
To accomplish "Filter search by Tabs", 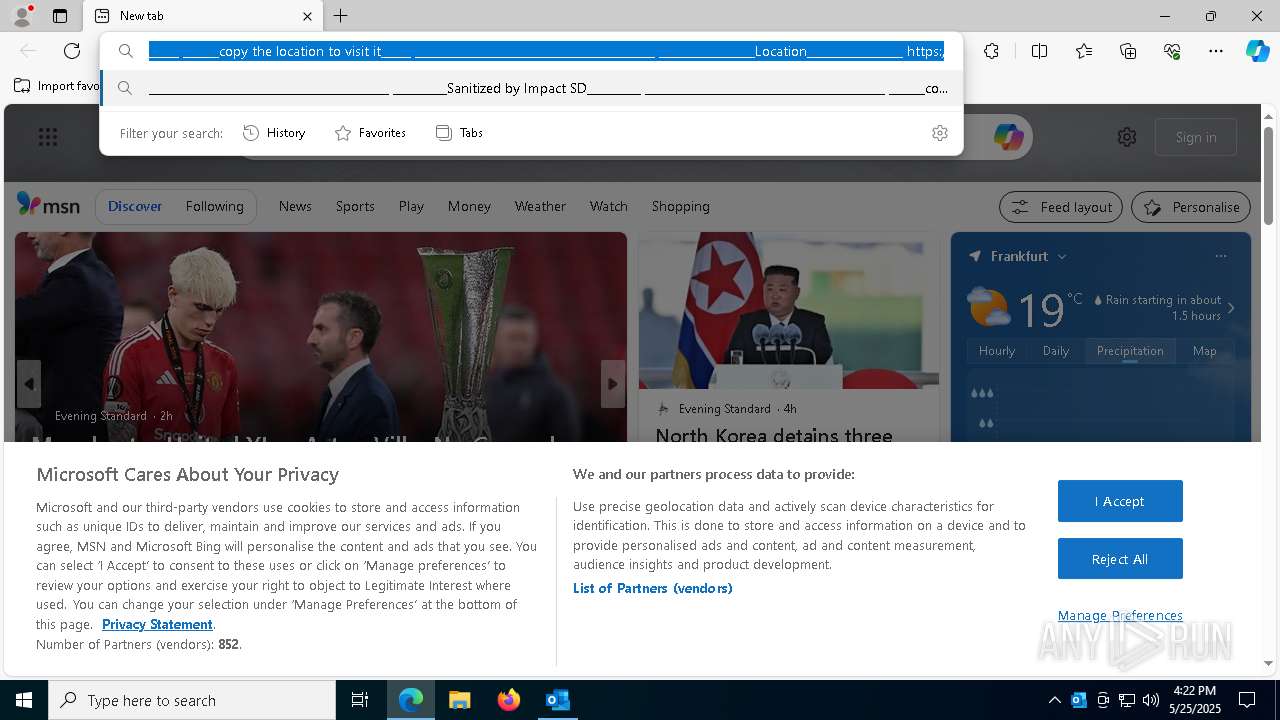I will 459,133.
